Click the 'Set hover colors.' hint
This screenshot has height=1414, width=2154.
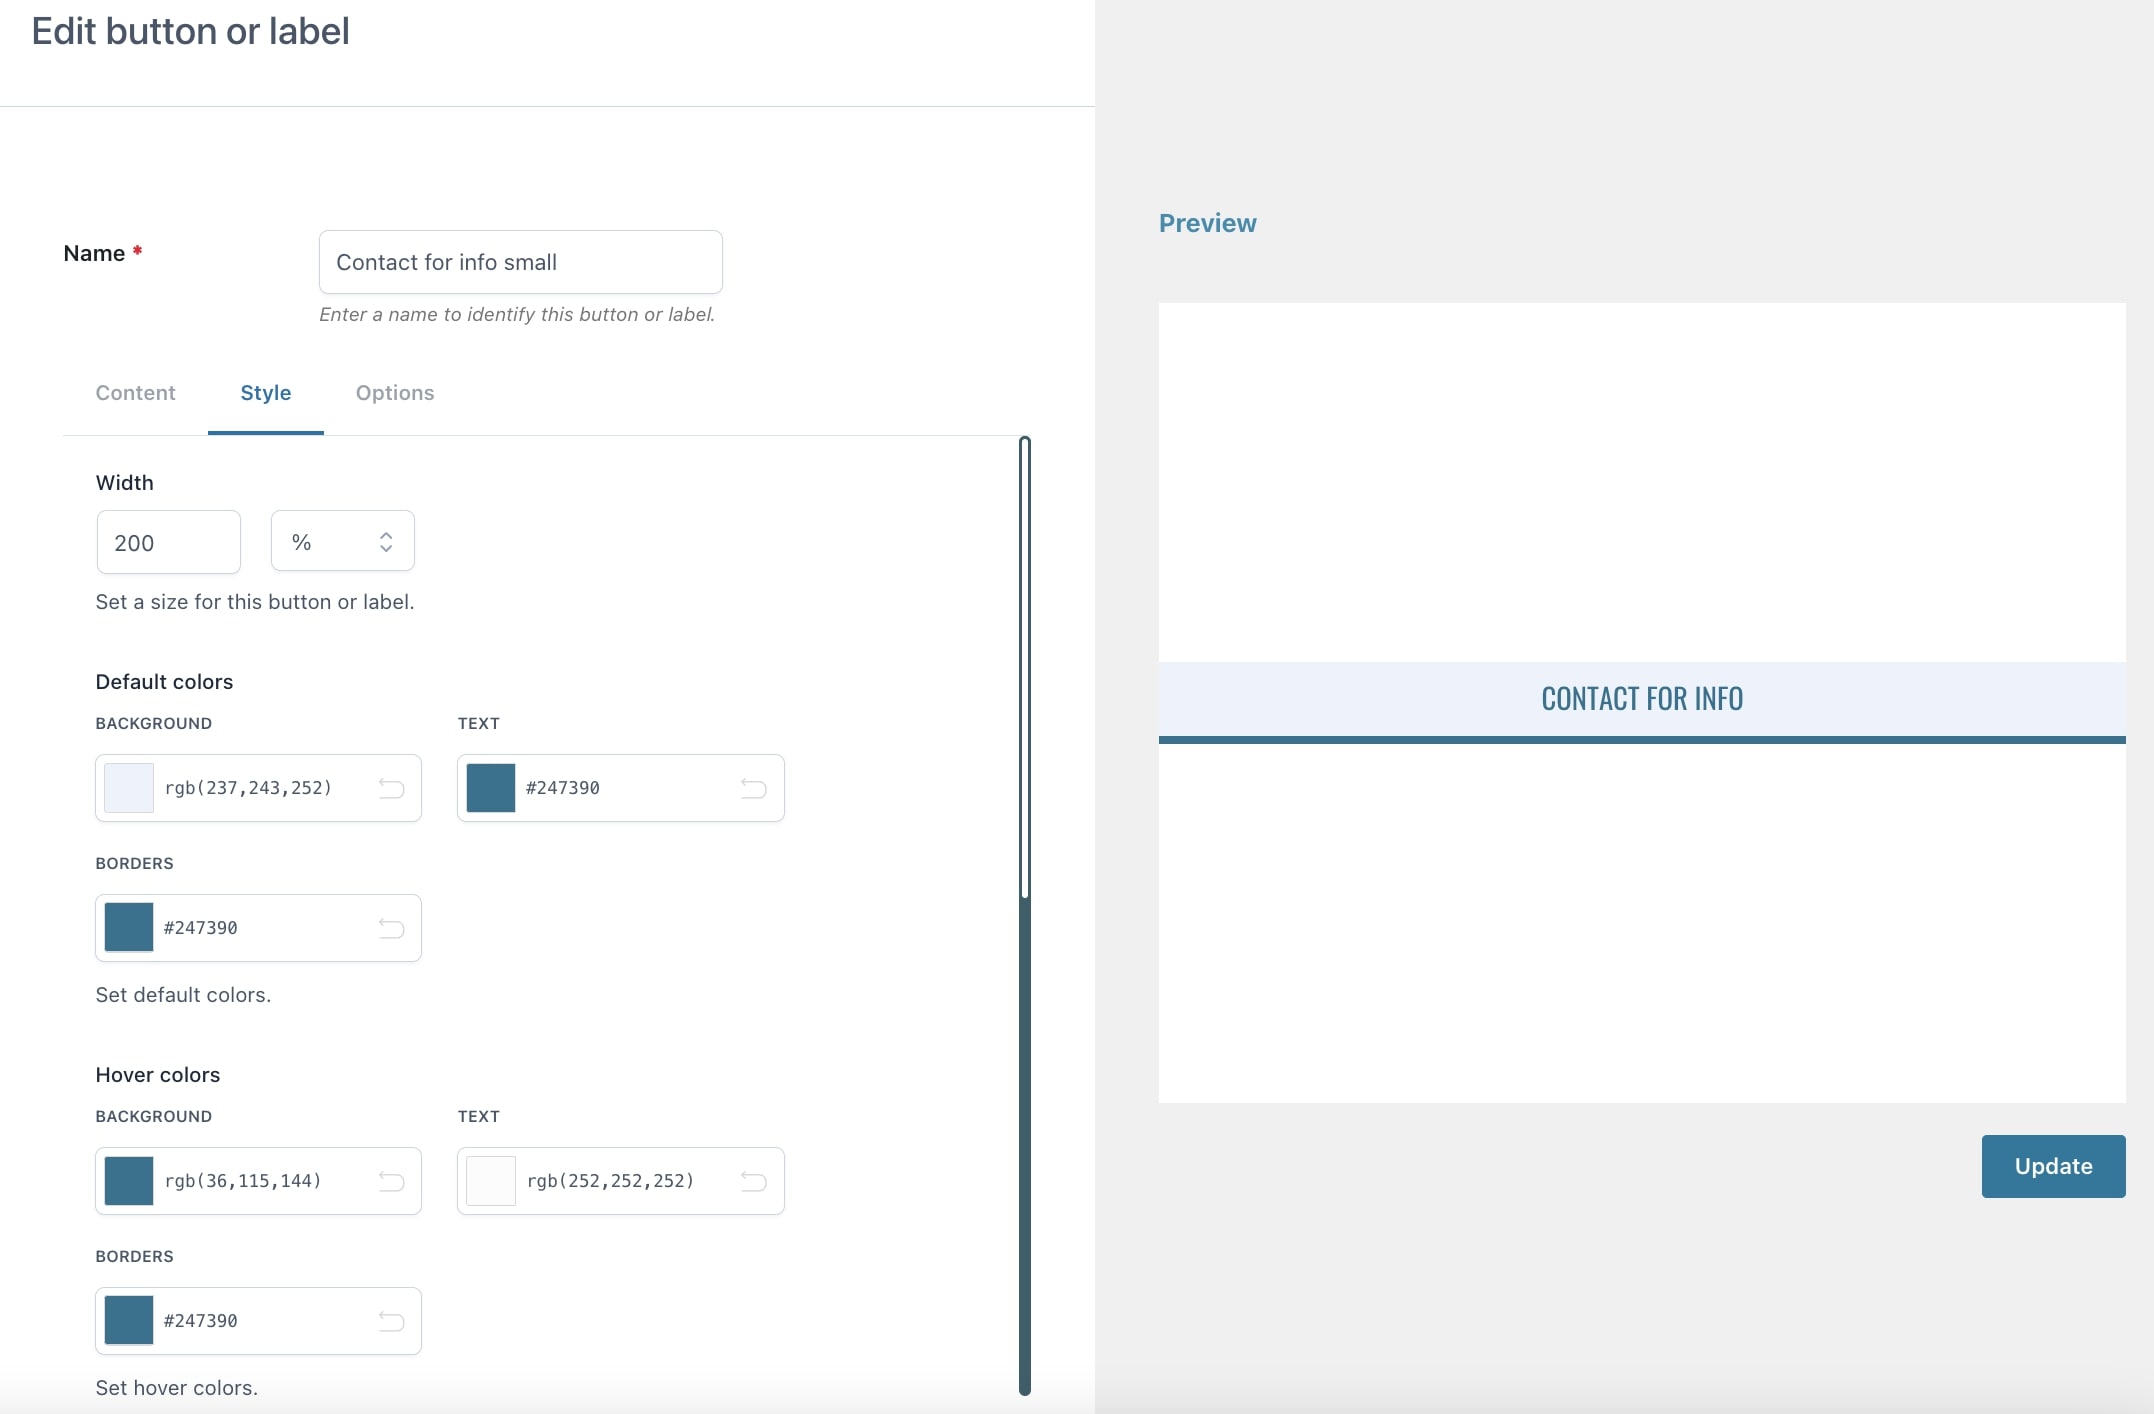coord(177,1388)
